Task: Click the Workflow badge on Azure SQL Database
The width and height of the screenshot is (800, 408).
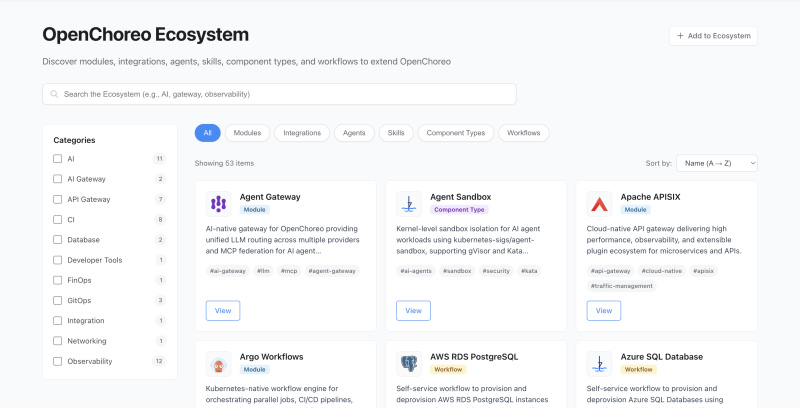Action: [639, 370]
